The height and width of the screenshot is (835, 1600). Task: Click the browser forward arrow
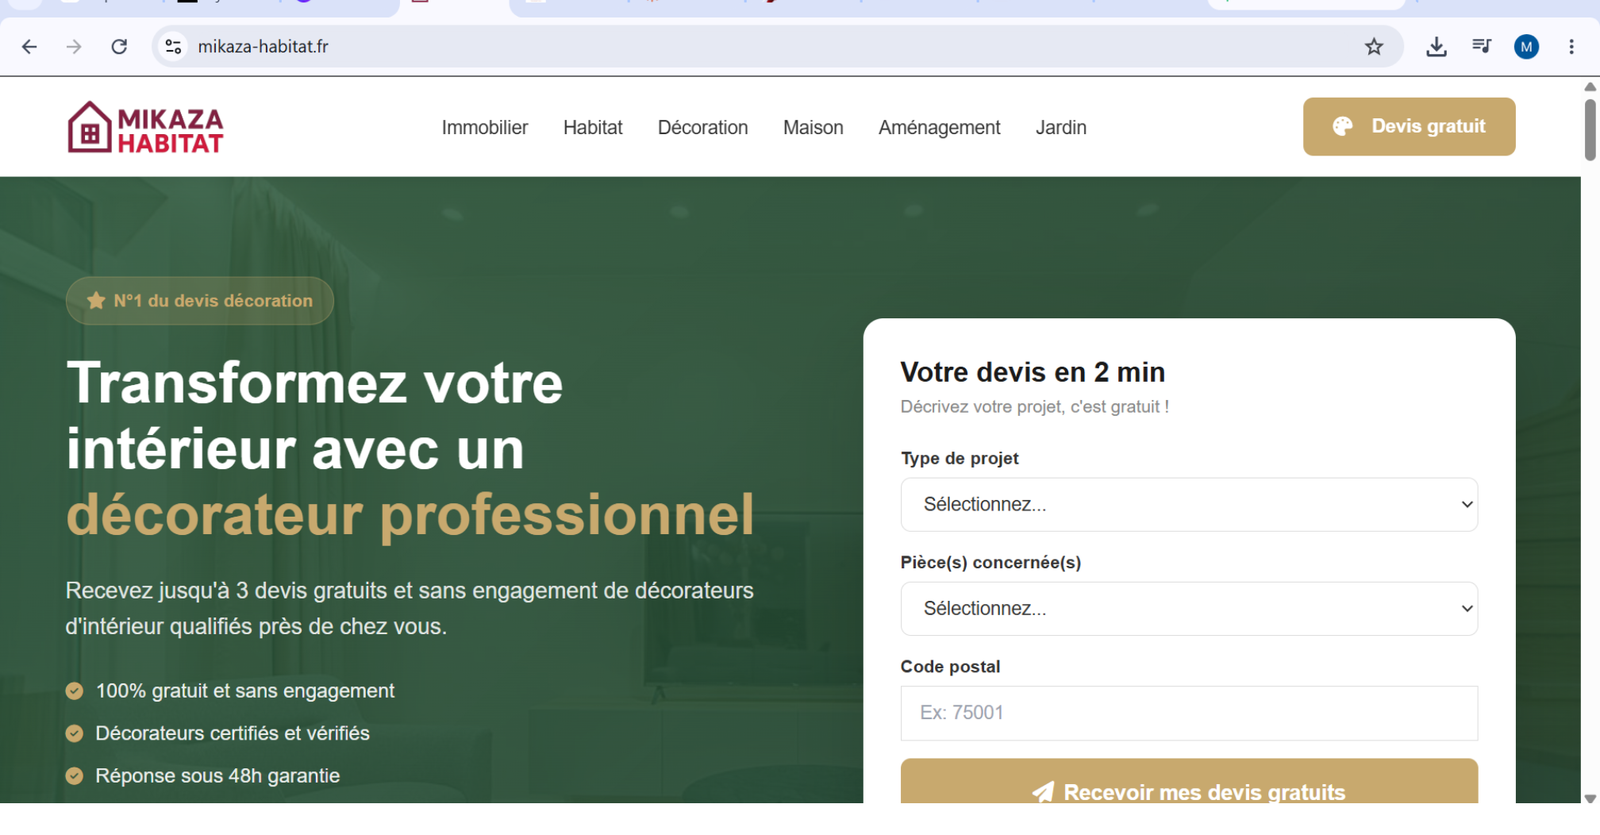click(x=74, y=47)
